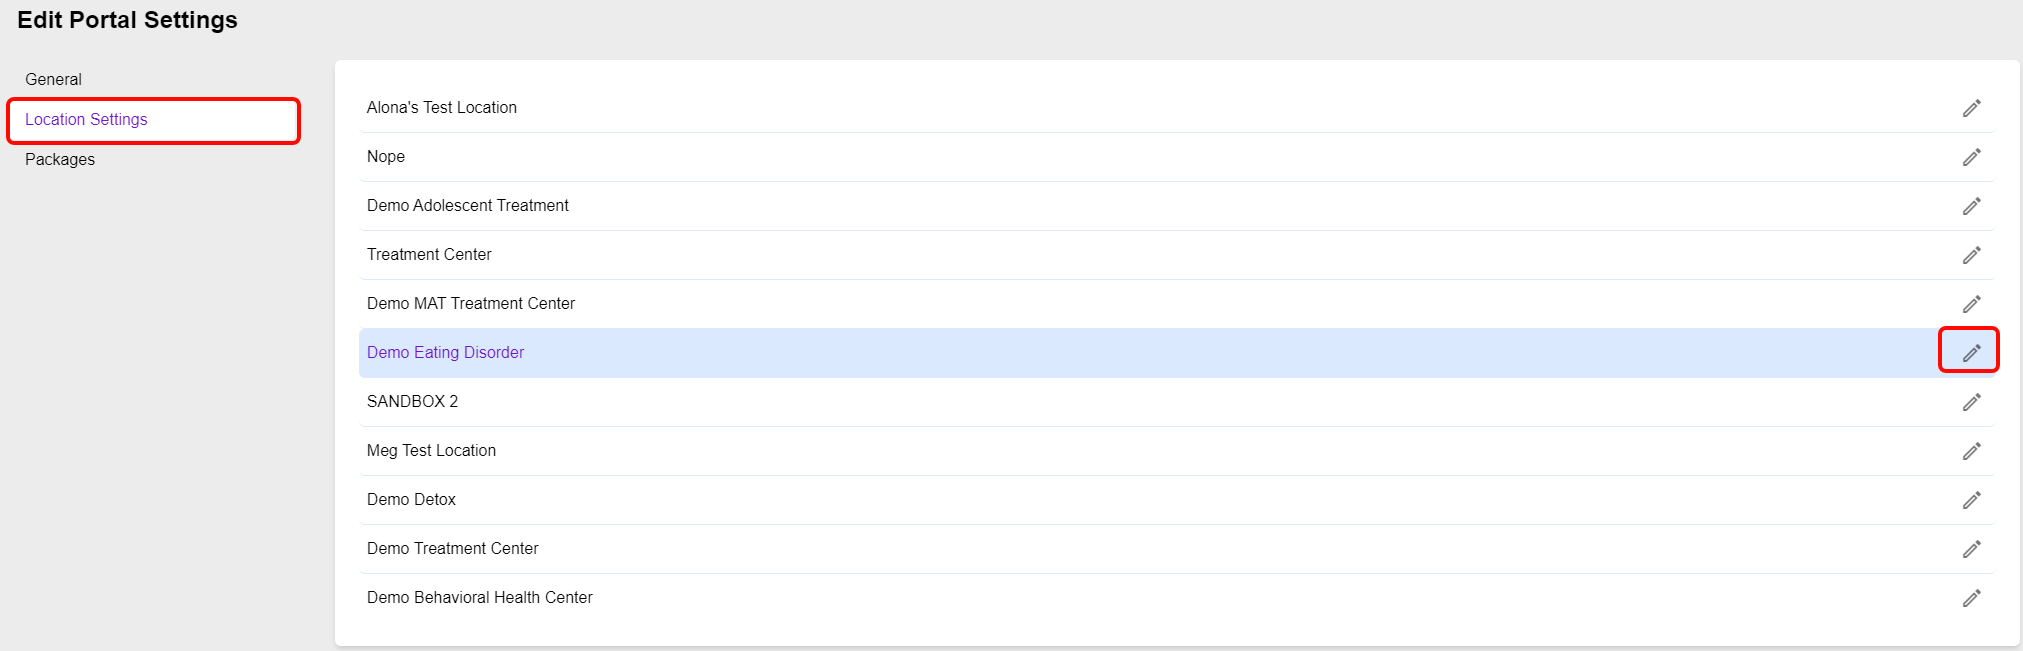This screenshot has width=2023, height=651.
Task: Click the pencil icon for Demo Detox
Action: (x=1971, y=500)
